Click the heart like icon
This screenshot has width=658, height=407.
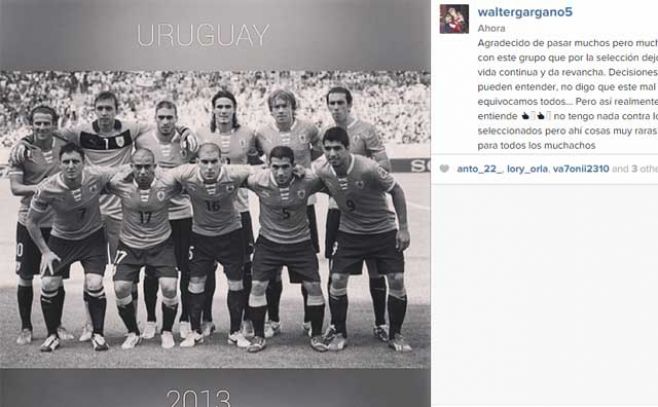(444, 169)
